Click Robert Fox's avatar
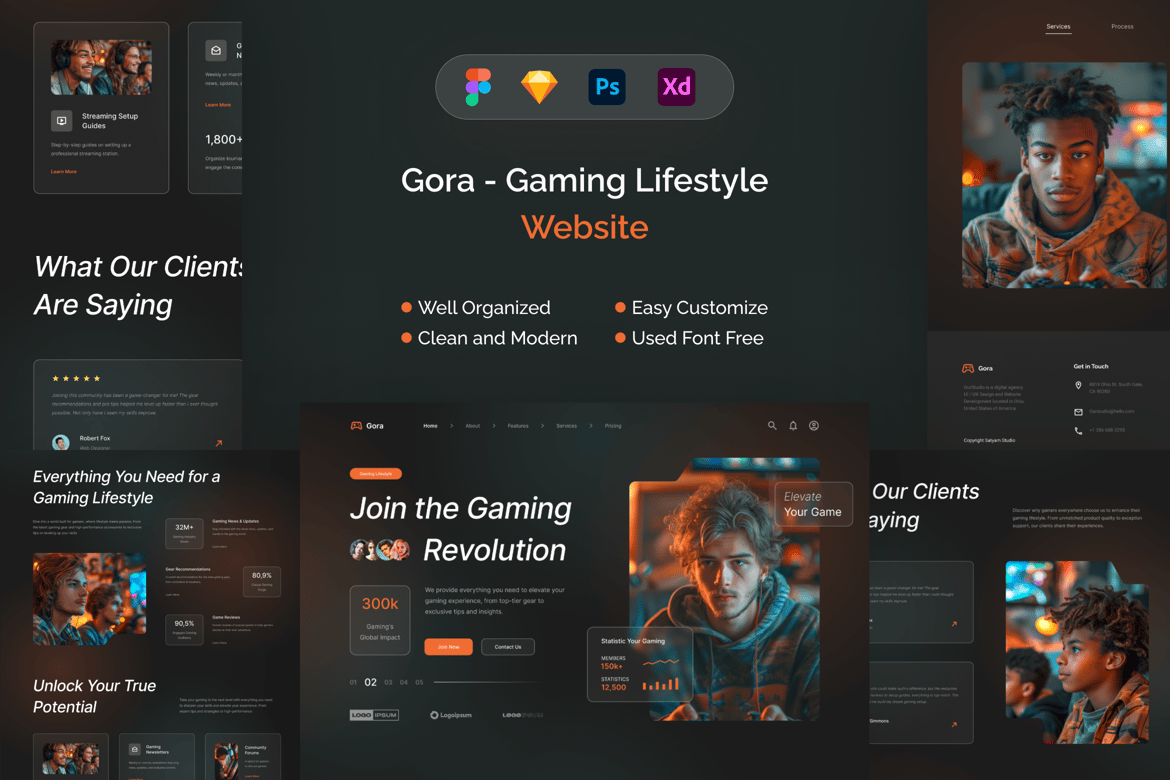This screenshot has height=780, width=1170. [60, 442]
